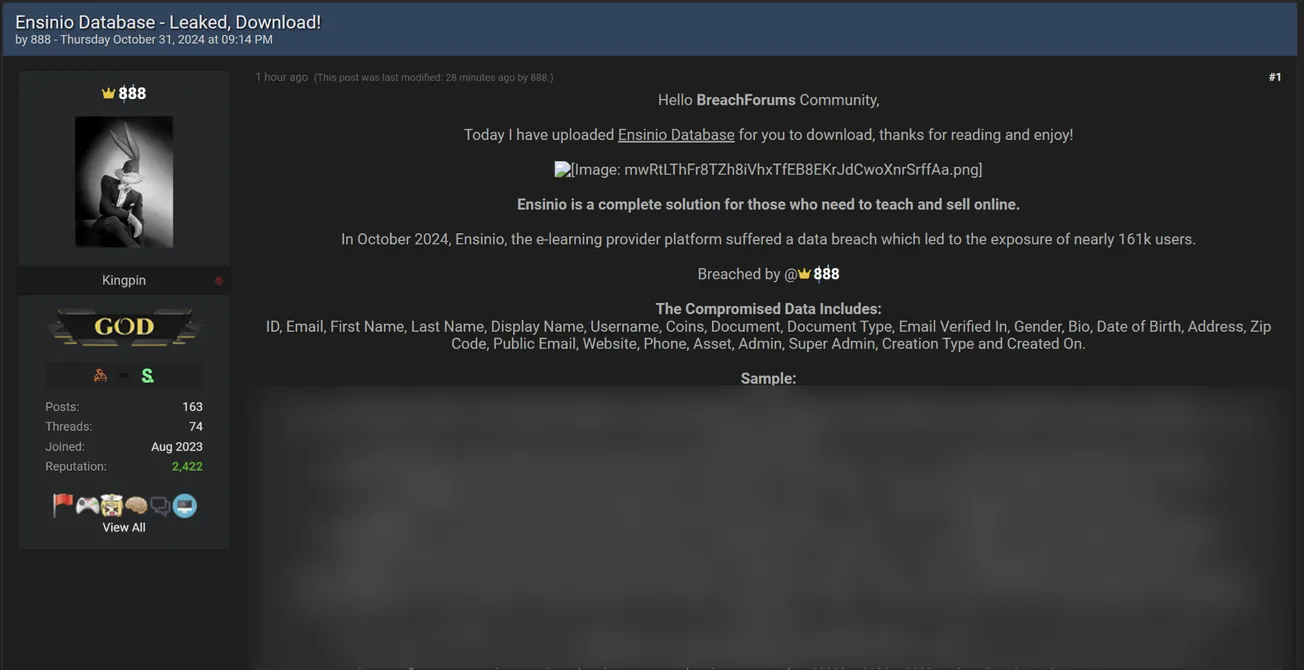Click the @888 mention after Breached by

click(818, 274)
